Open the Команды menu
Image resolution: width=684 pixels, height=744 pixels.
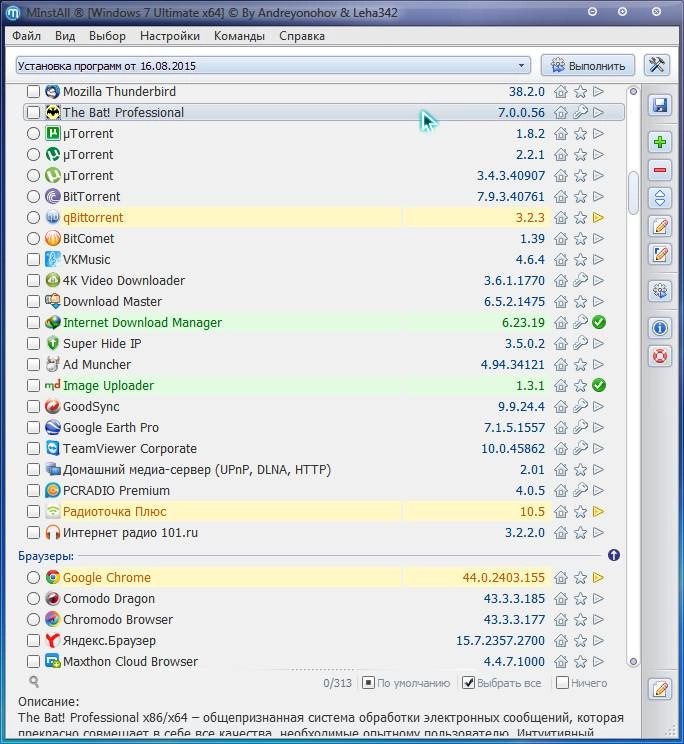point(240,36)
